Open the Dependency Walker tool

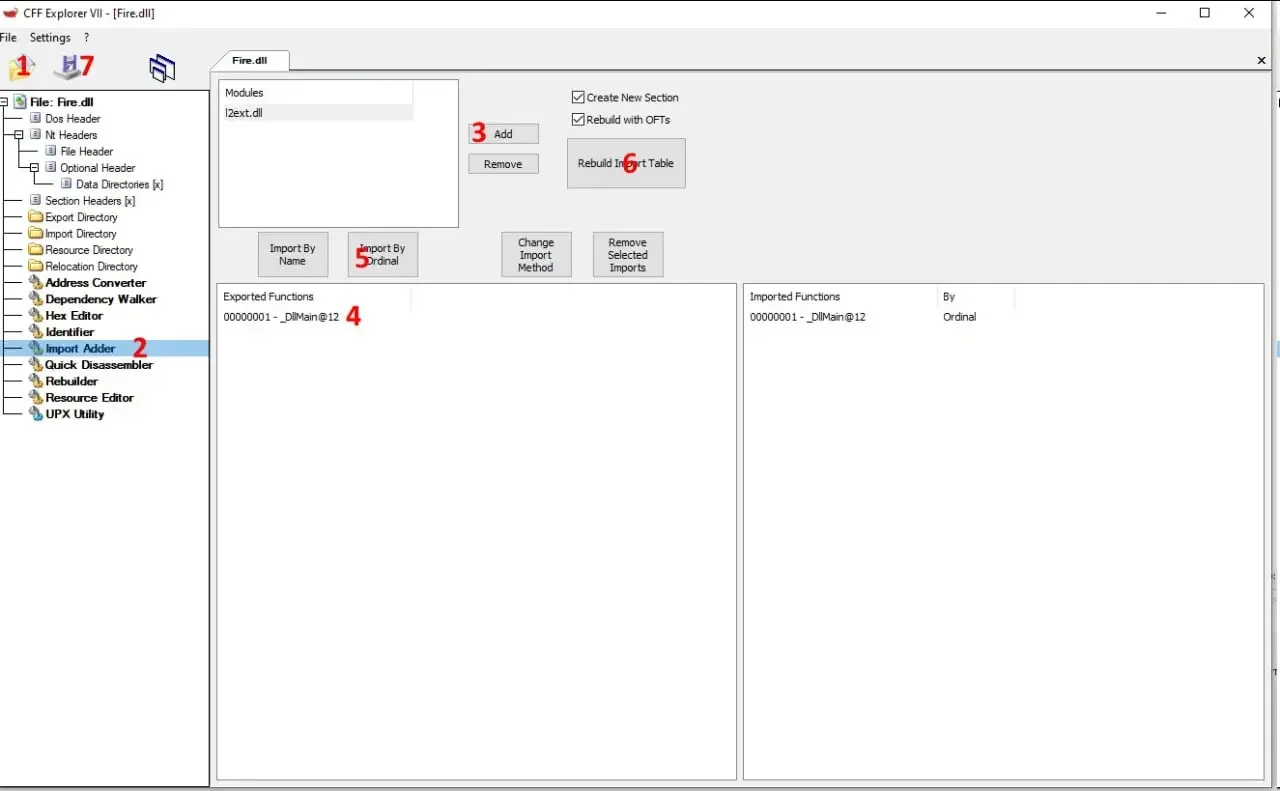101,299
